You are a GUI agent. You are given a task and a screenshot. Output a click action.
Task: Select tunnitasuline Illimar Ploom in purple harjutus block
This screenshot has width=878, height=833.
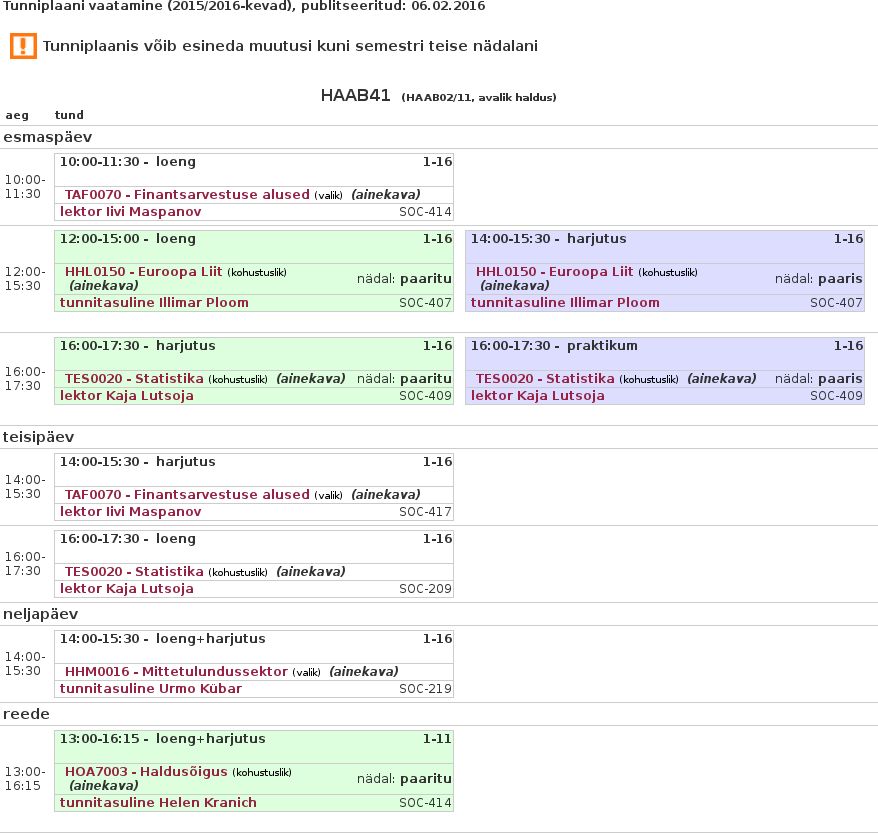click(x=565, y=303)
